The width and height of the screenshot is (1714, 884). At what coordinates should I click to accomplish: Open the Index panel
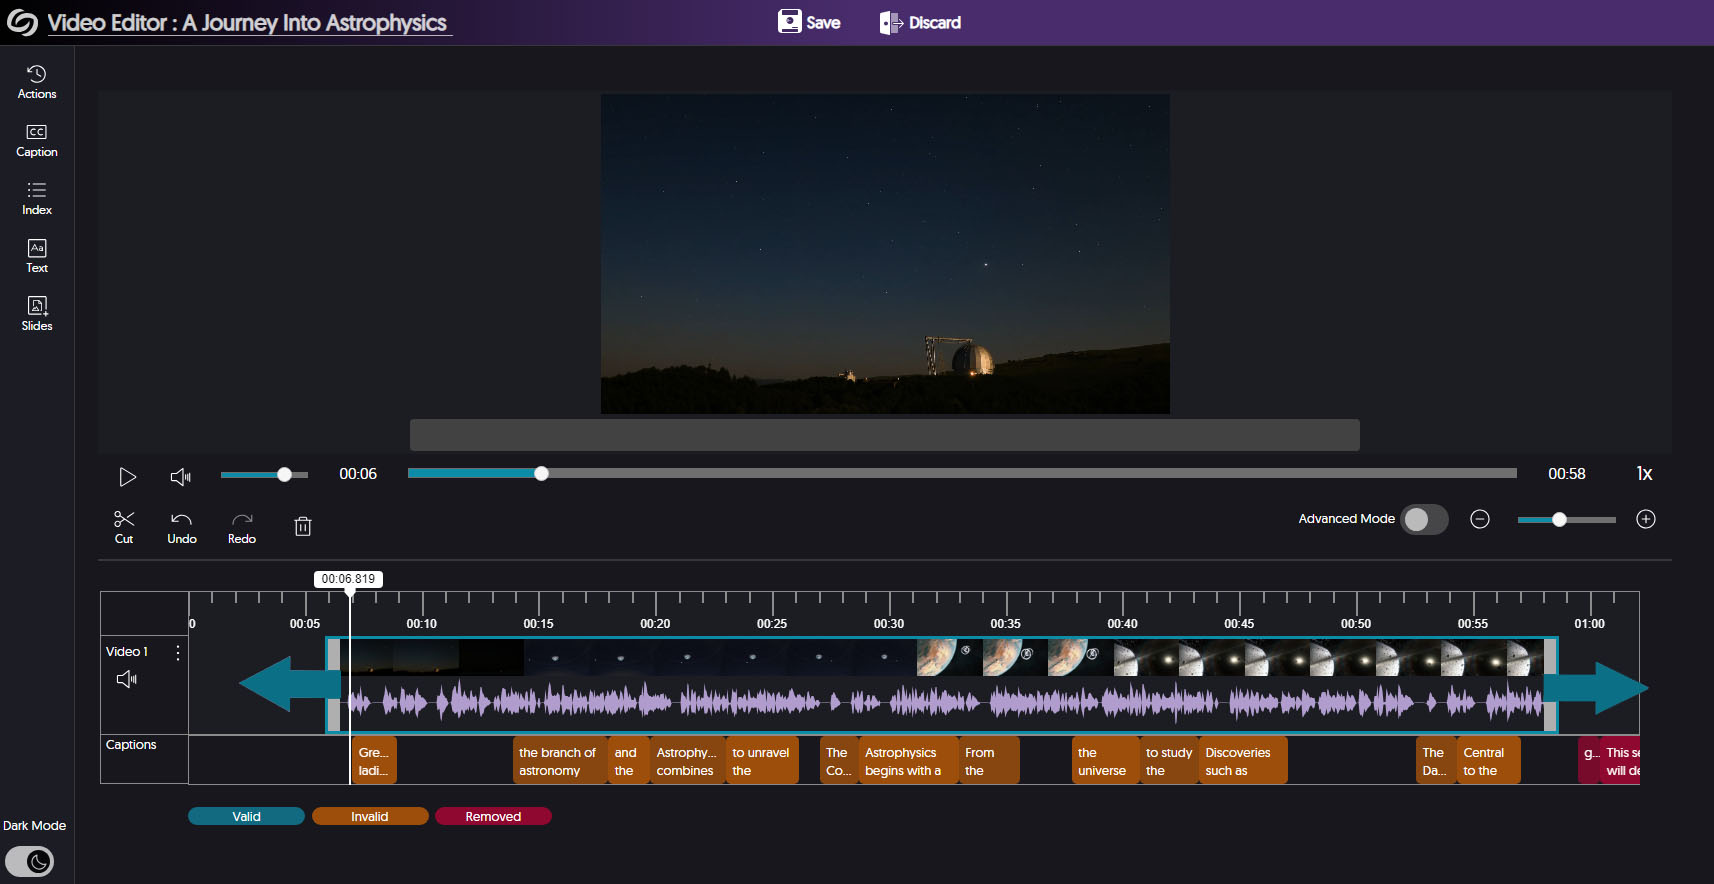(x=37, y=199)
